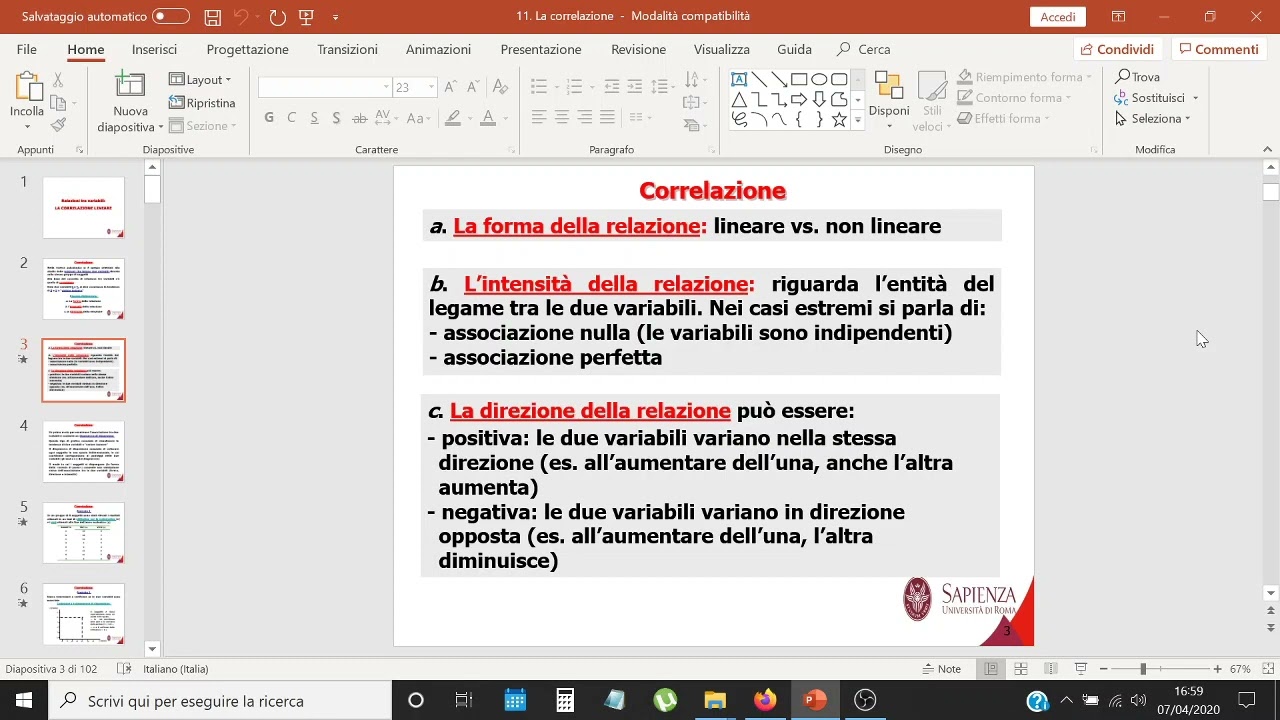The height and width of the screenshot is (720, 1280).
Task: Click the Redo/Repeat circular arrow icon
Action: tap(277, 17)
